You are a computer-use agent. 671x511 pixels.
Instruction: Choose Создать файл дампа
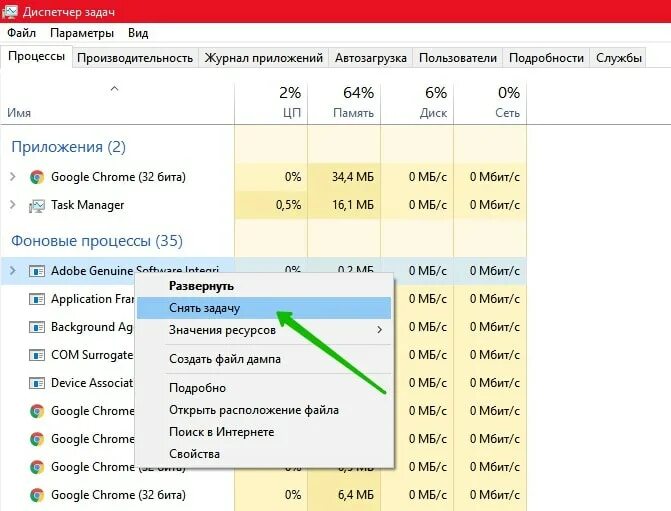pos(264,359)
